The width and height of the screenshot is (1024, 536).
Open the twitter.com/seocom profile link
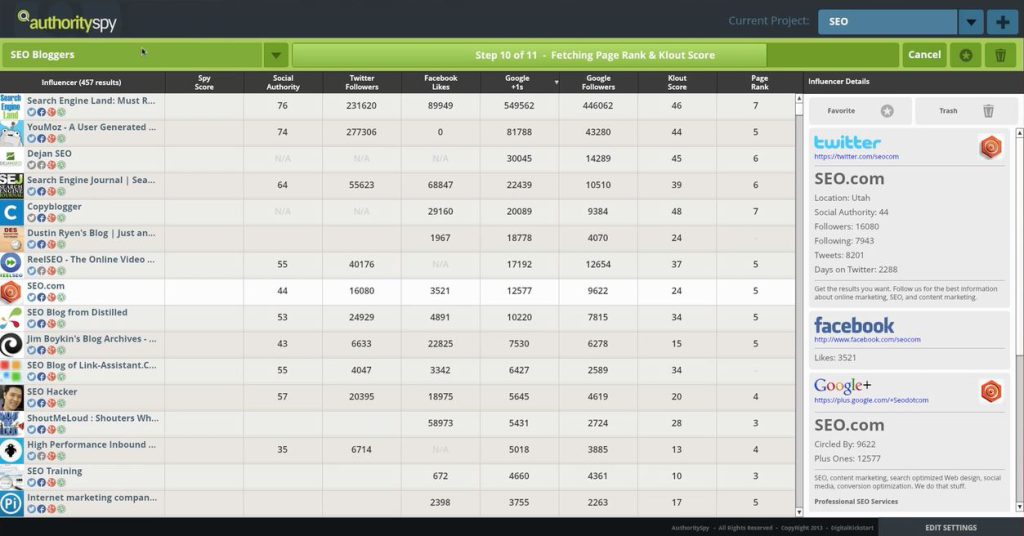(x=856, y=157)
